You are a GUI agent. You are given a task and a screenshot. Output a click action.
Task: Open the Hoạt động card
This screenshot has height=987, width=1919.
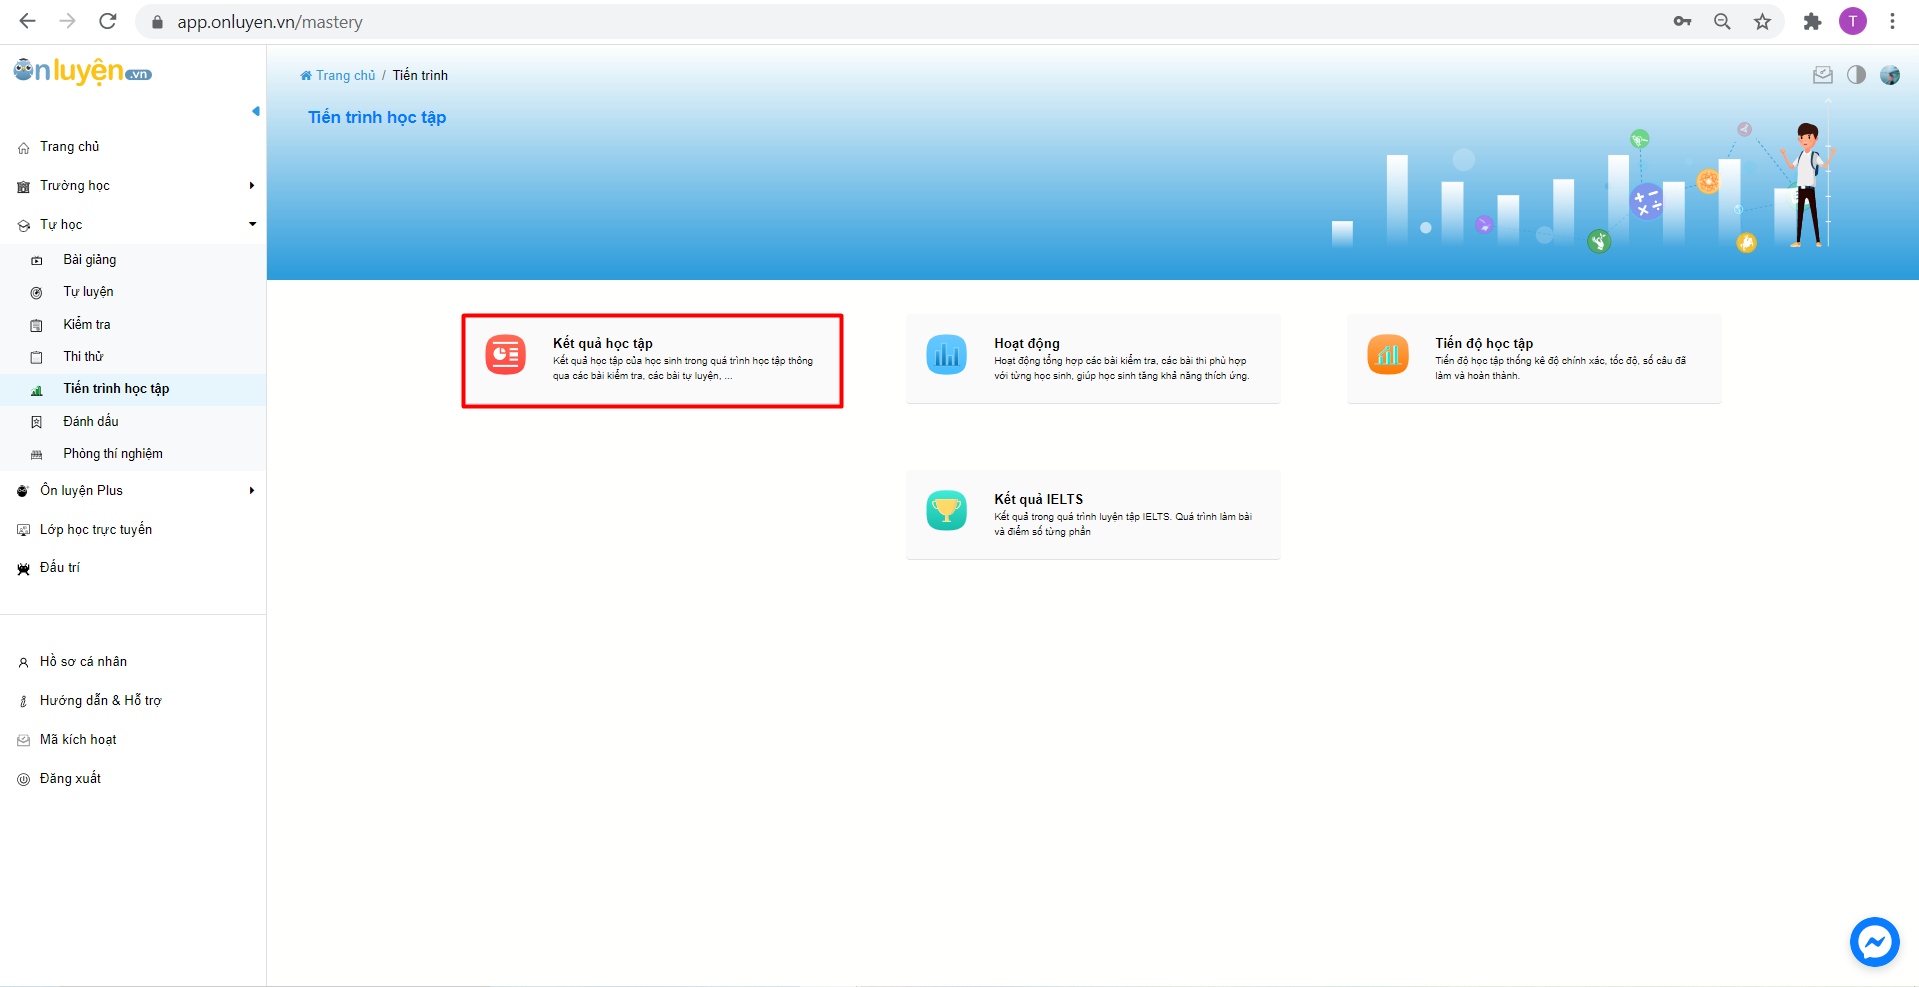pos(1093,359)
